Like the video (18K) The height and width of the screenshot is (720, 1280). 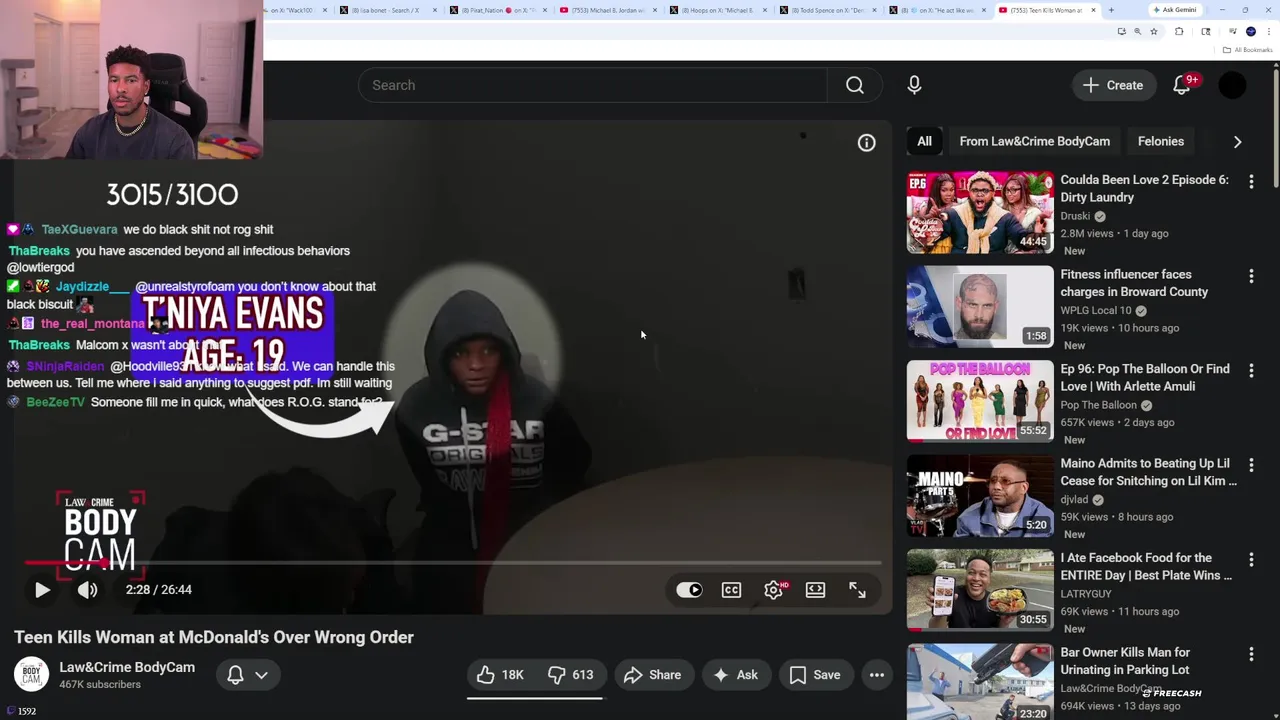click(500, 675)
